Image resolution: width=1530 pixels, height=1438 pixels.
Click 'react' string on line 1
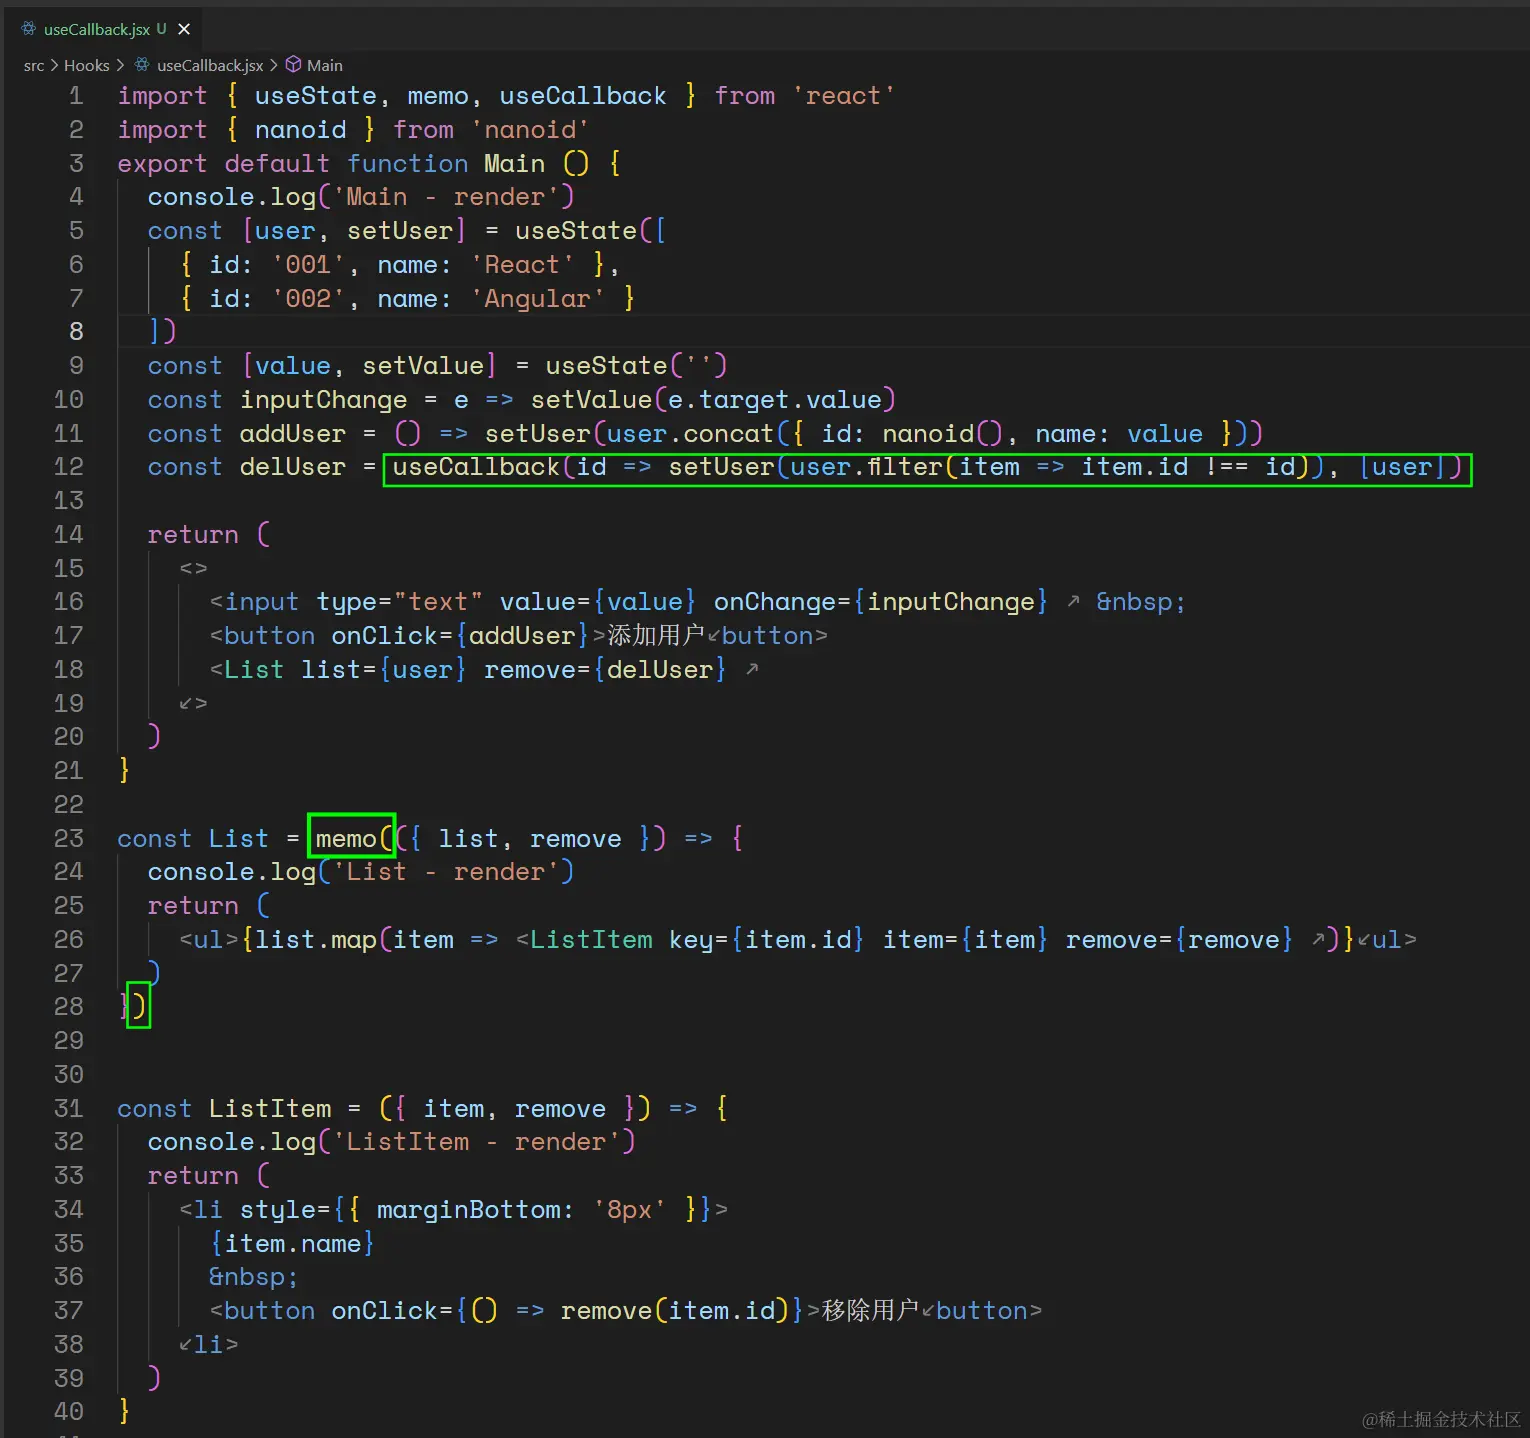click(x=843, y=96)
